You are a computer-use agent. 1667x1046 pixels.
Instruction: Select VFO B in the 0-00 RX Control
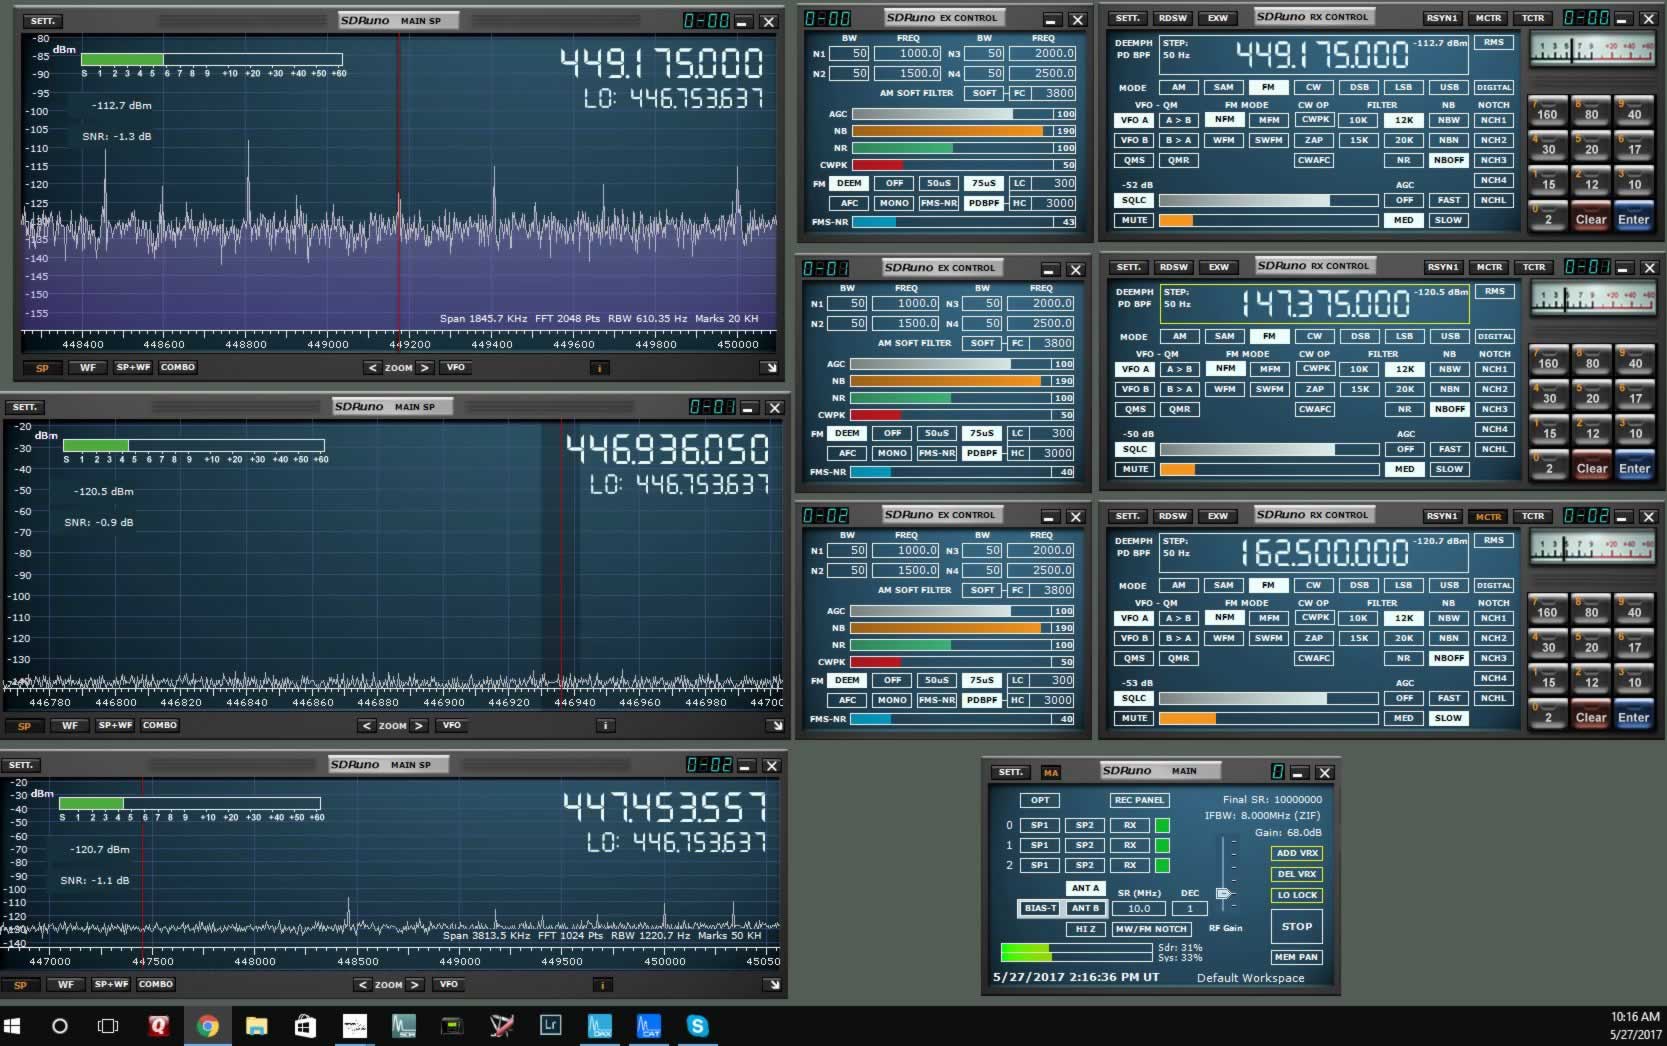pos(1134,140)
